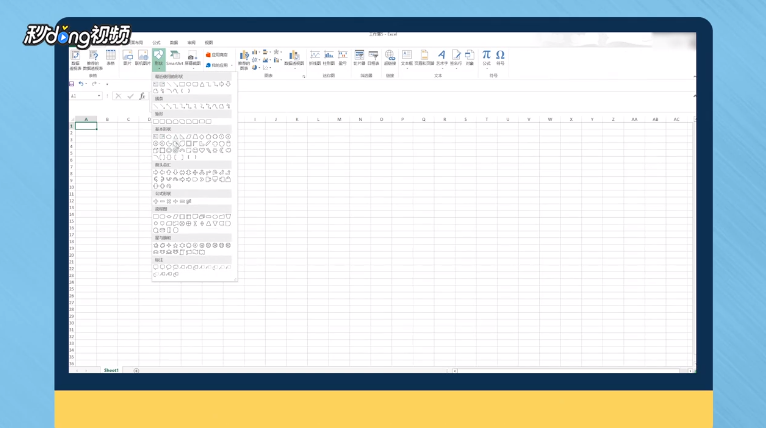Insert an Object from ribbon
Image resolution: width=766 pixels, height=428 pixels.
pos(469,57)
